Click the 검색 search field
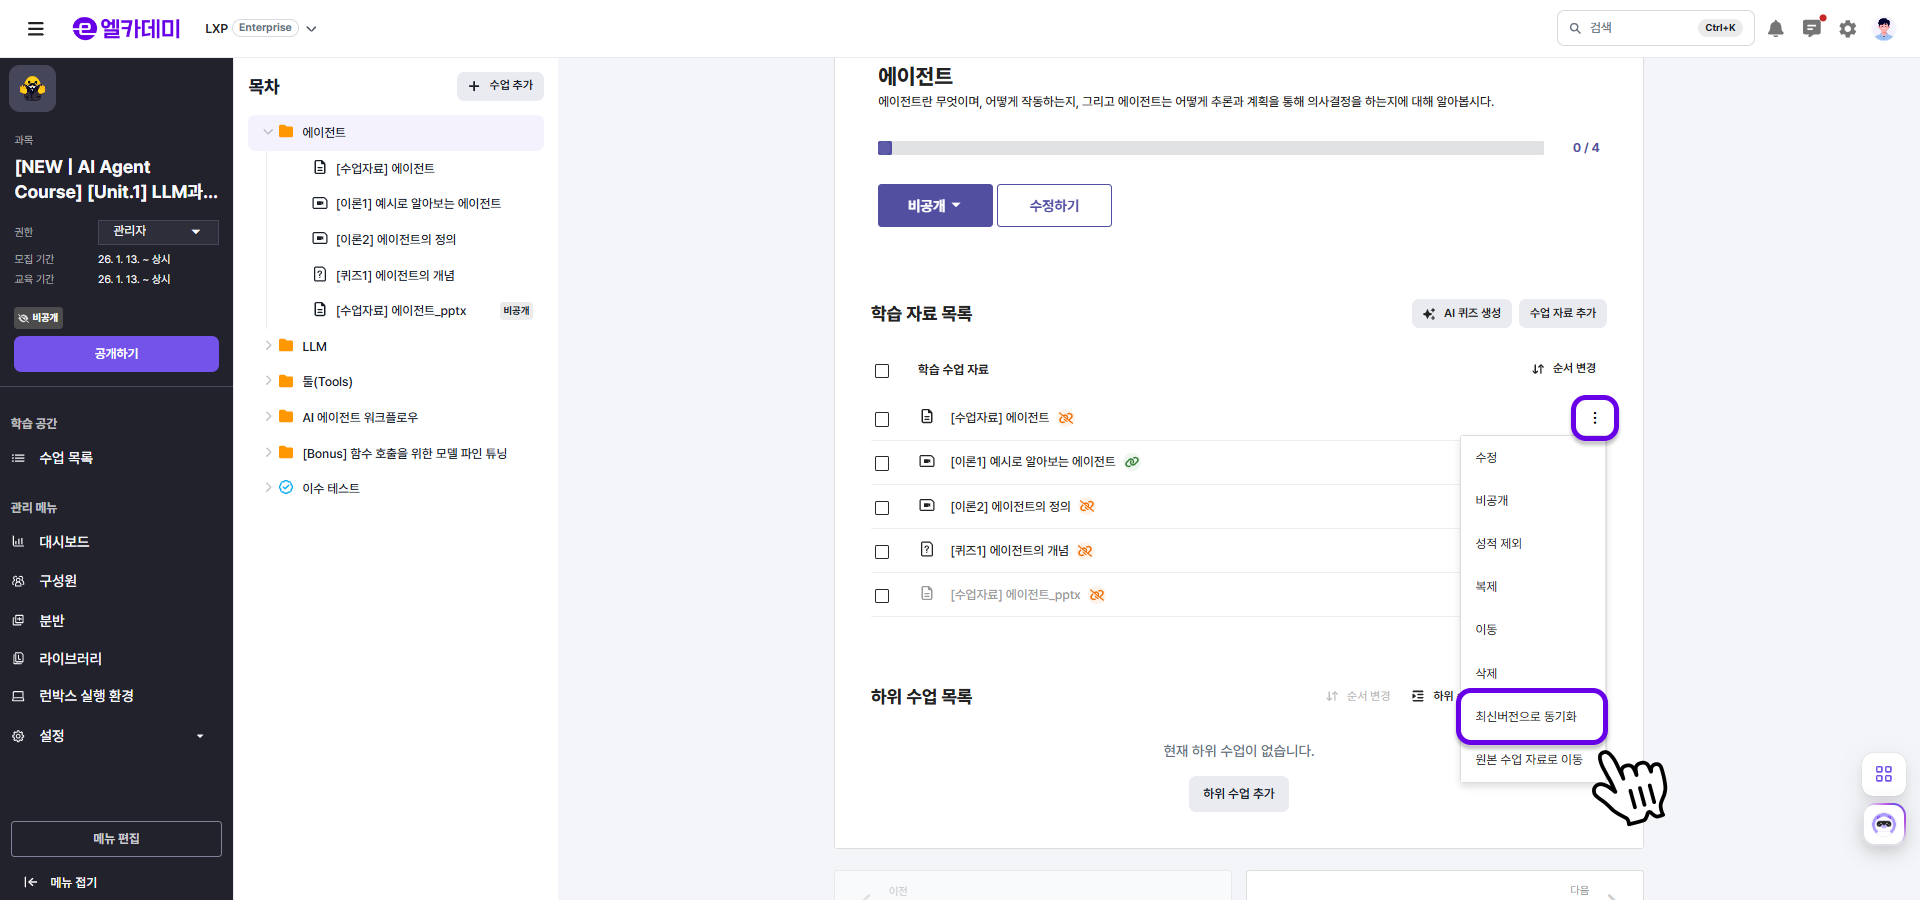1920x900 pixels. click(1638, 28)
